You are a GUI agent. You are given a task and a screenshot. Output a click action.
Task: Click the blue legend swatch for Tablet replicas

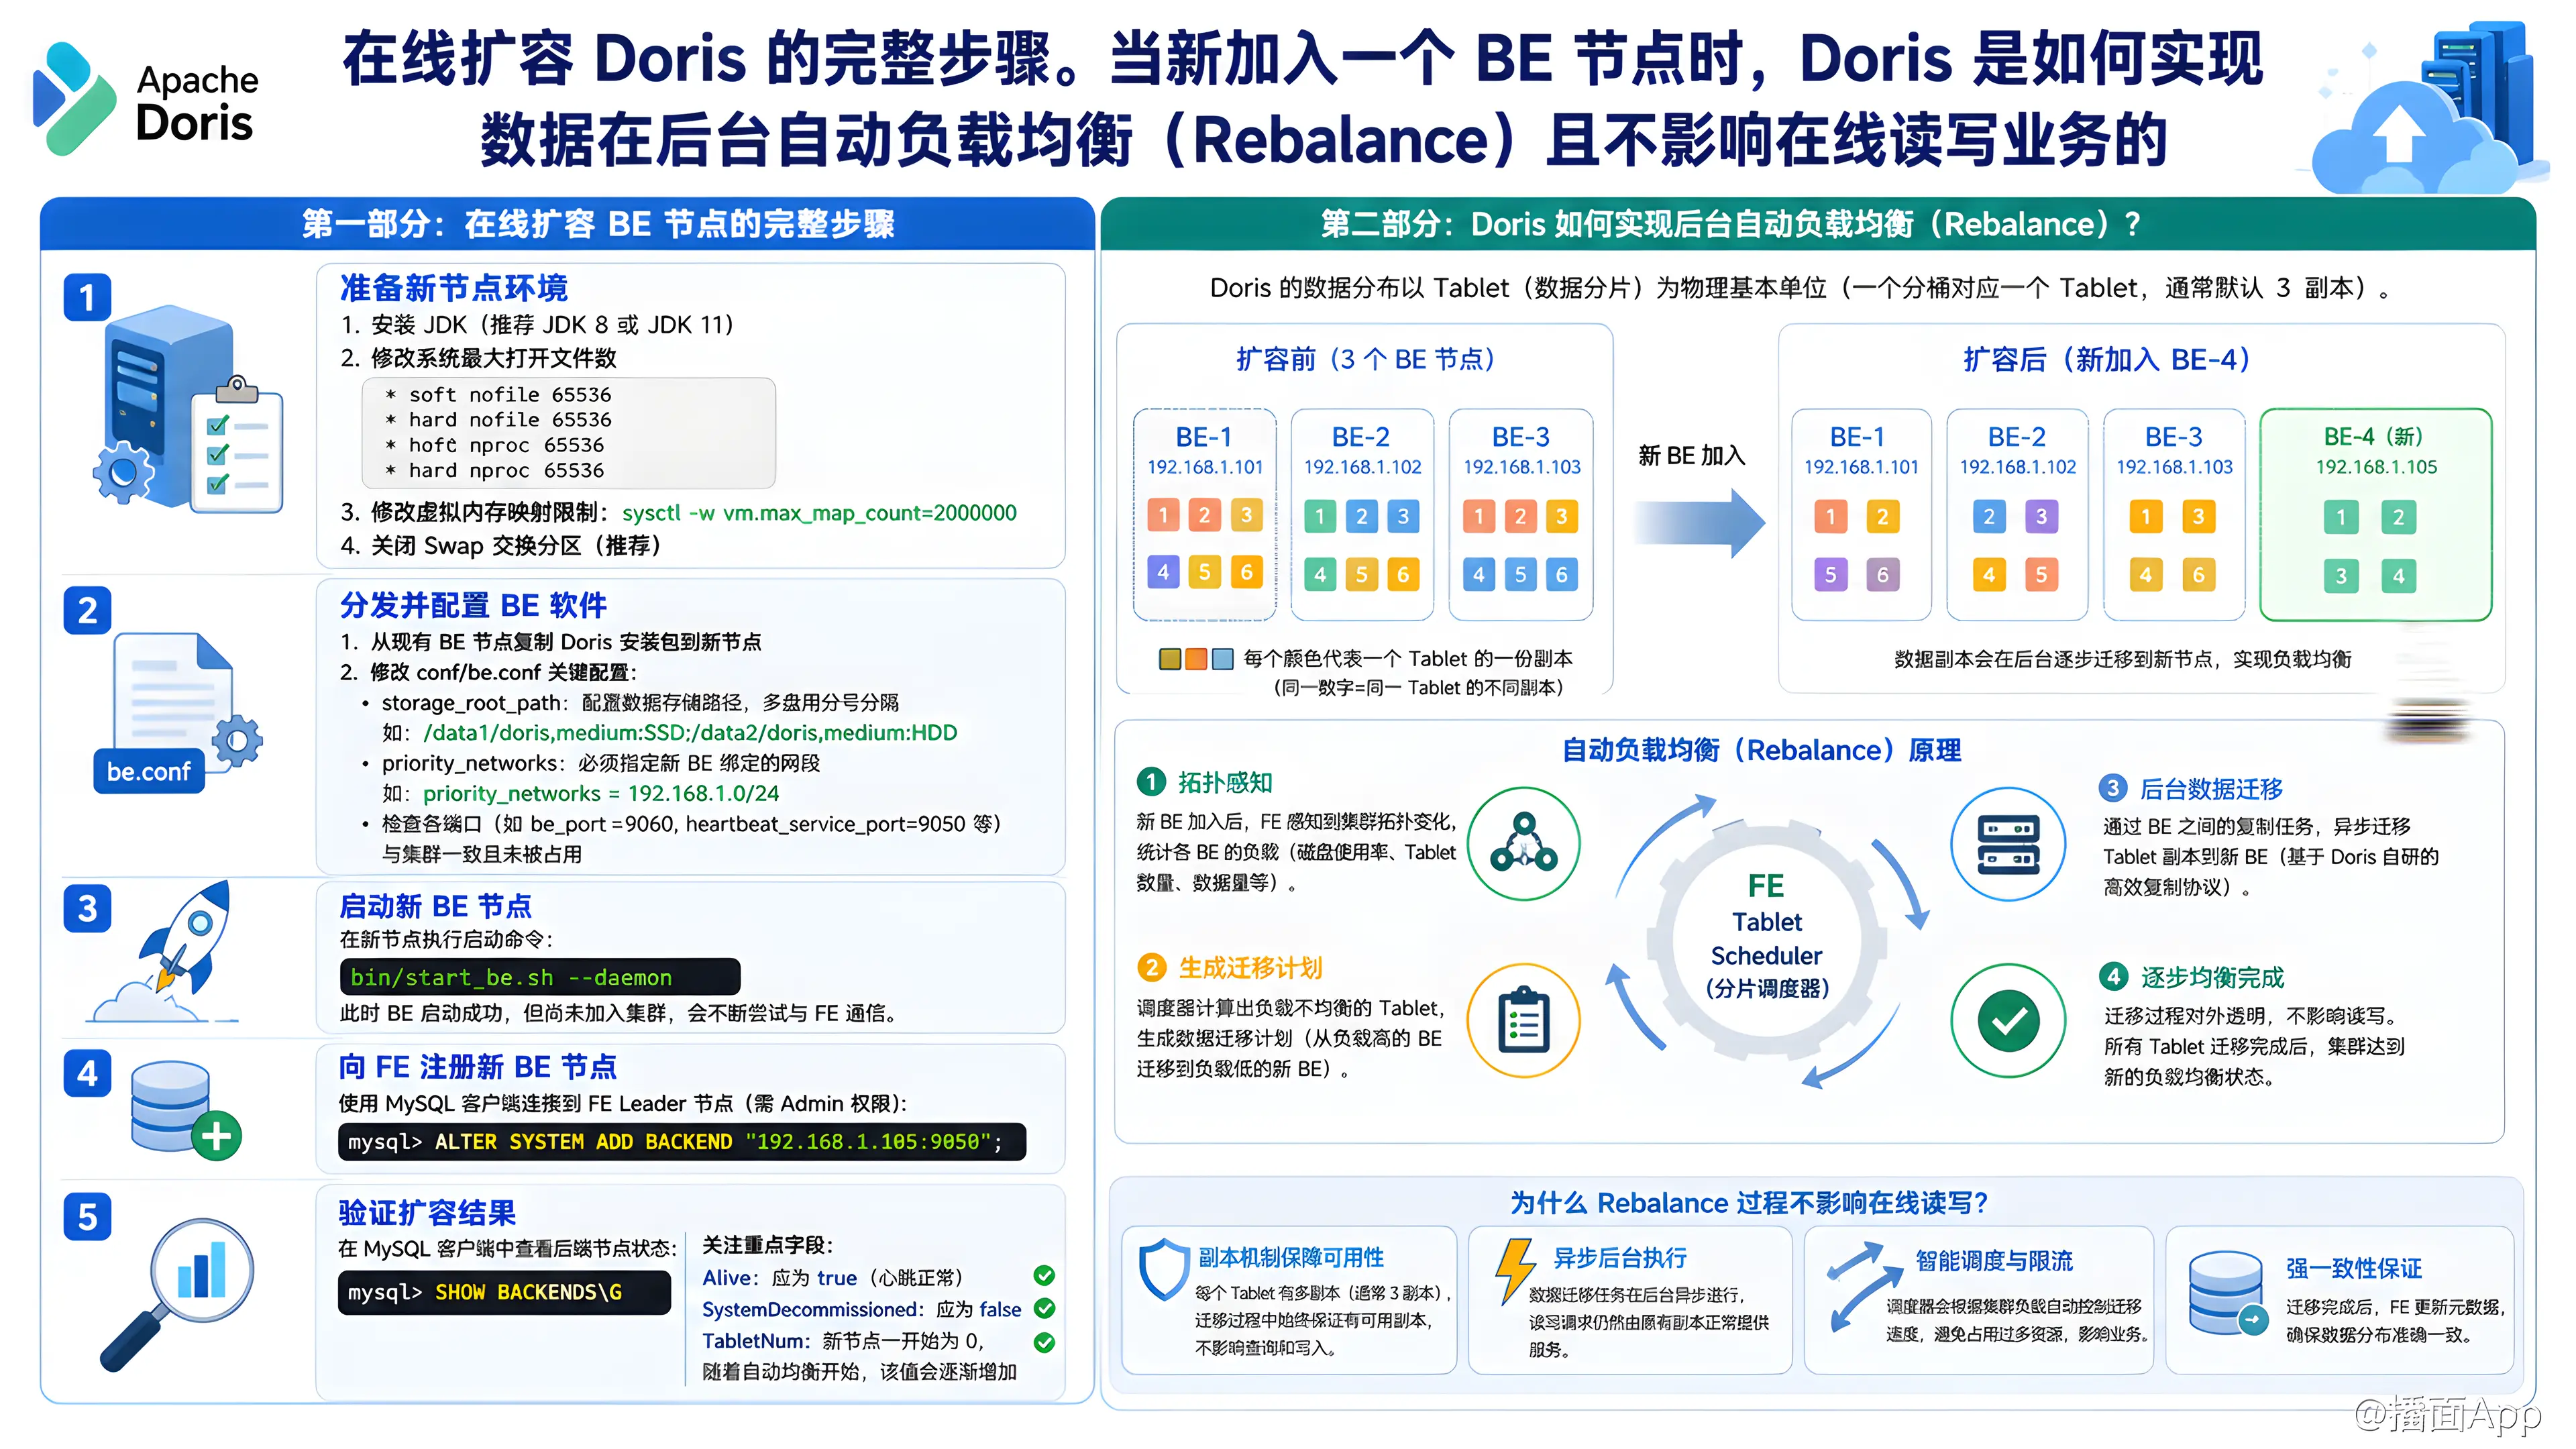[1222, 659]
